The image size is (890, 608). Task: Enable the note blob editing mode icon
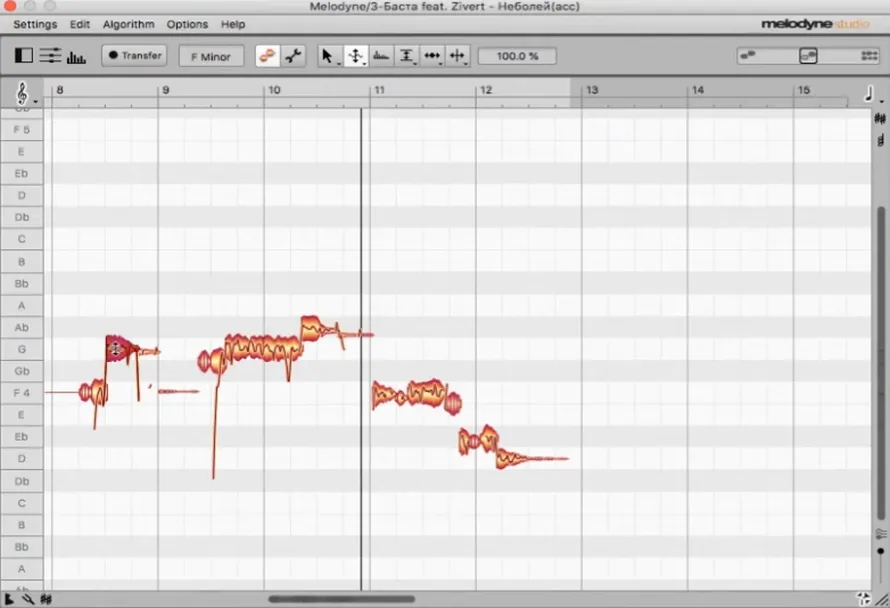[267, 56]
